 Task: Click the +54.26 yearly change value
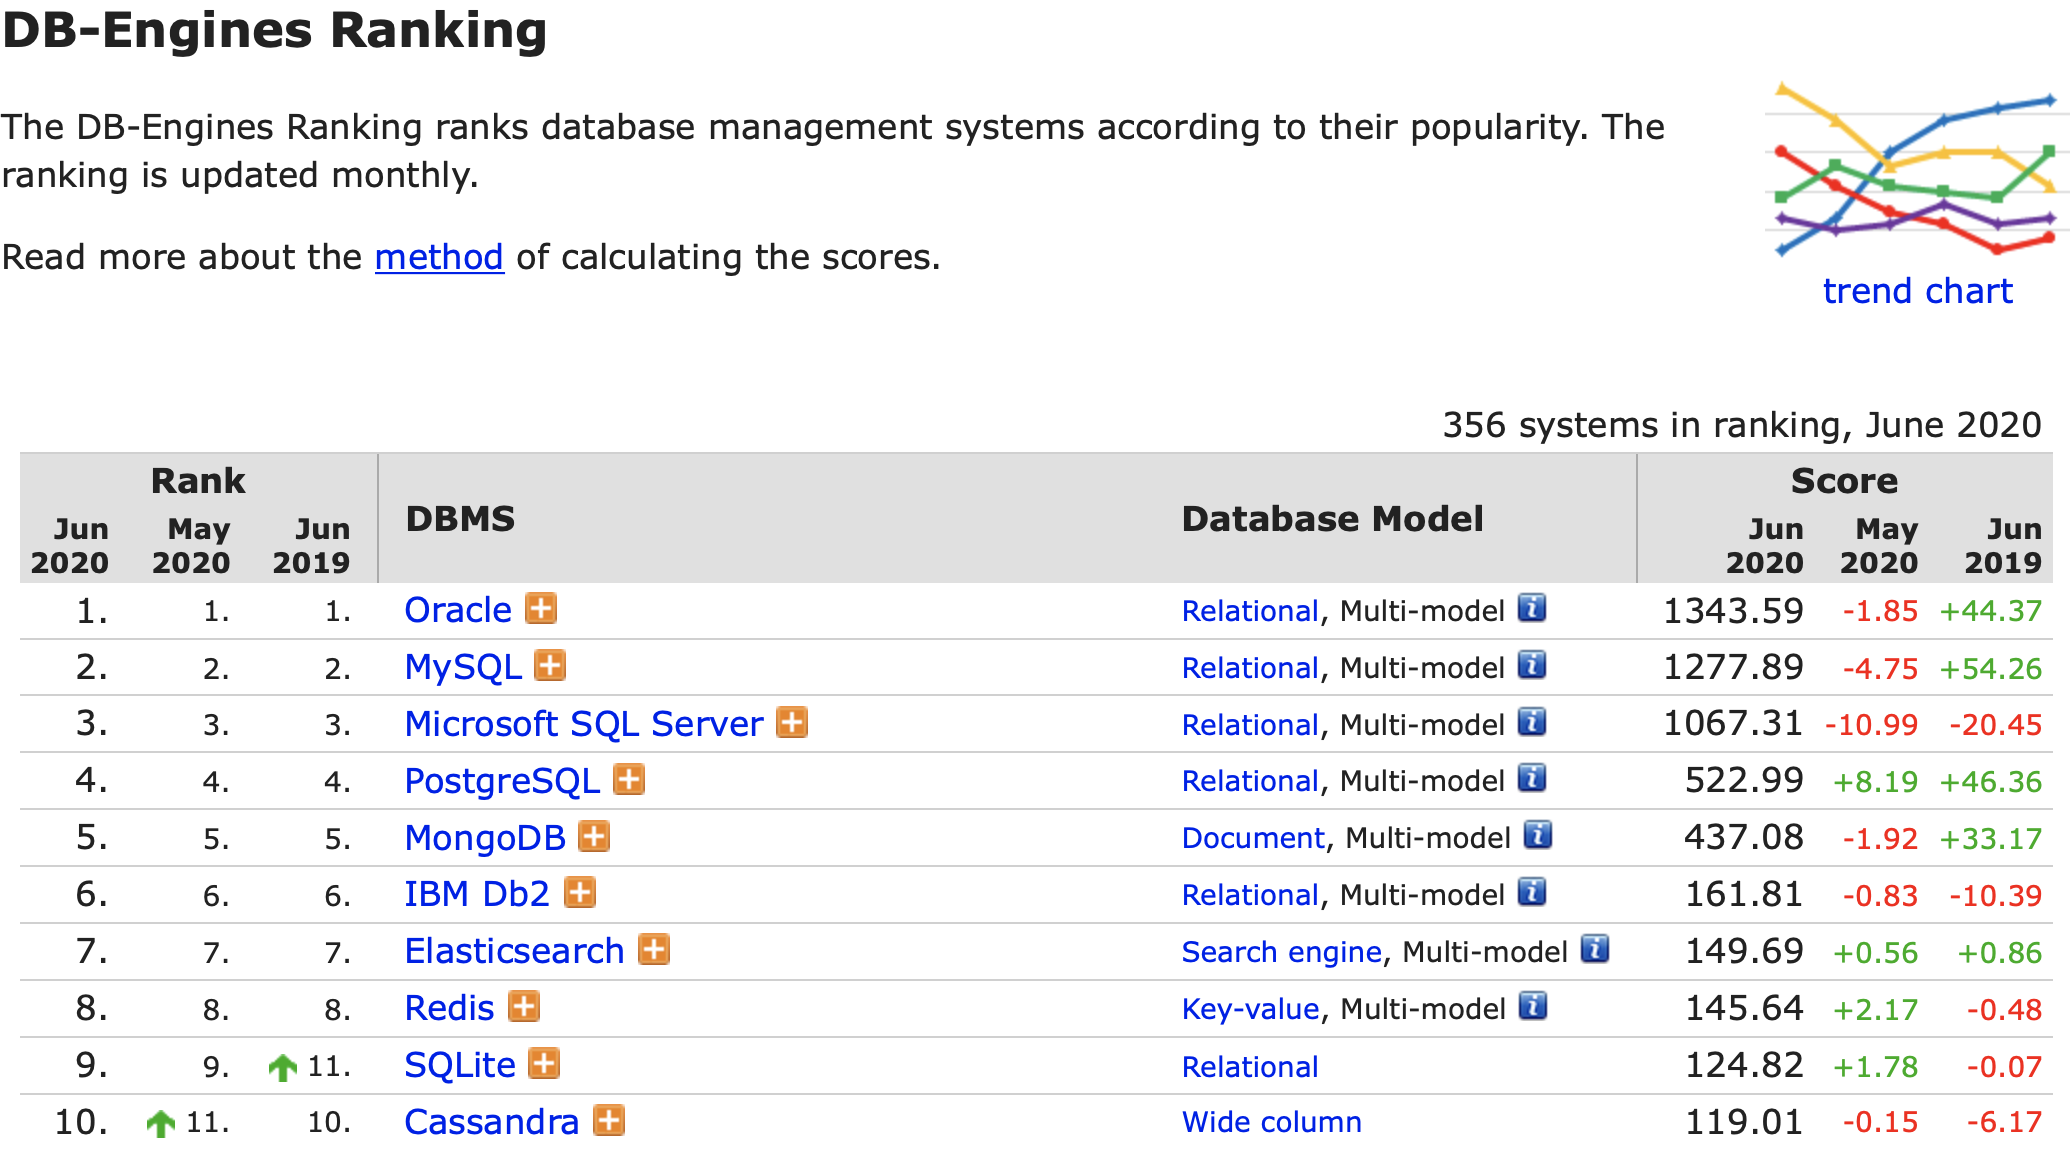coord(1991,668)
